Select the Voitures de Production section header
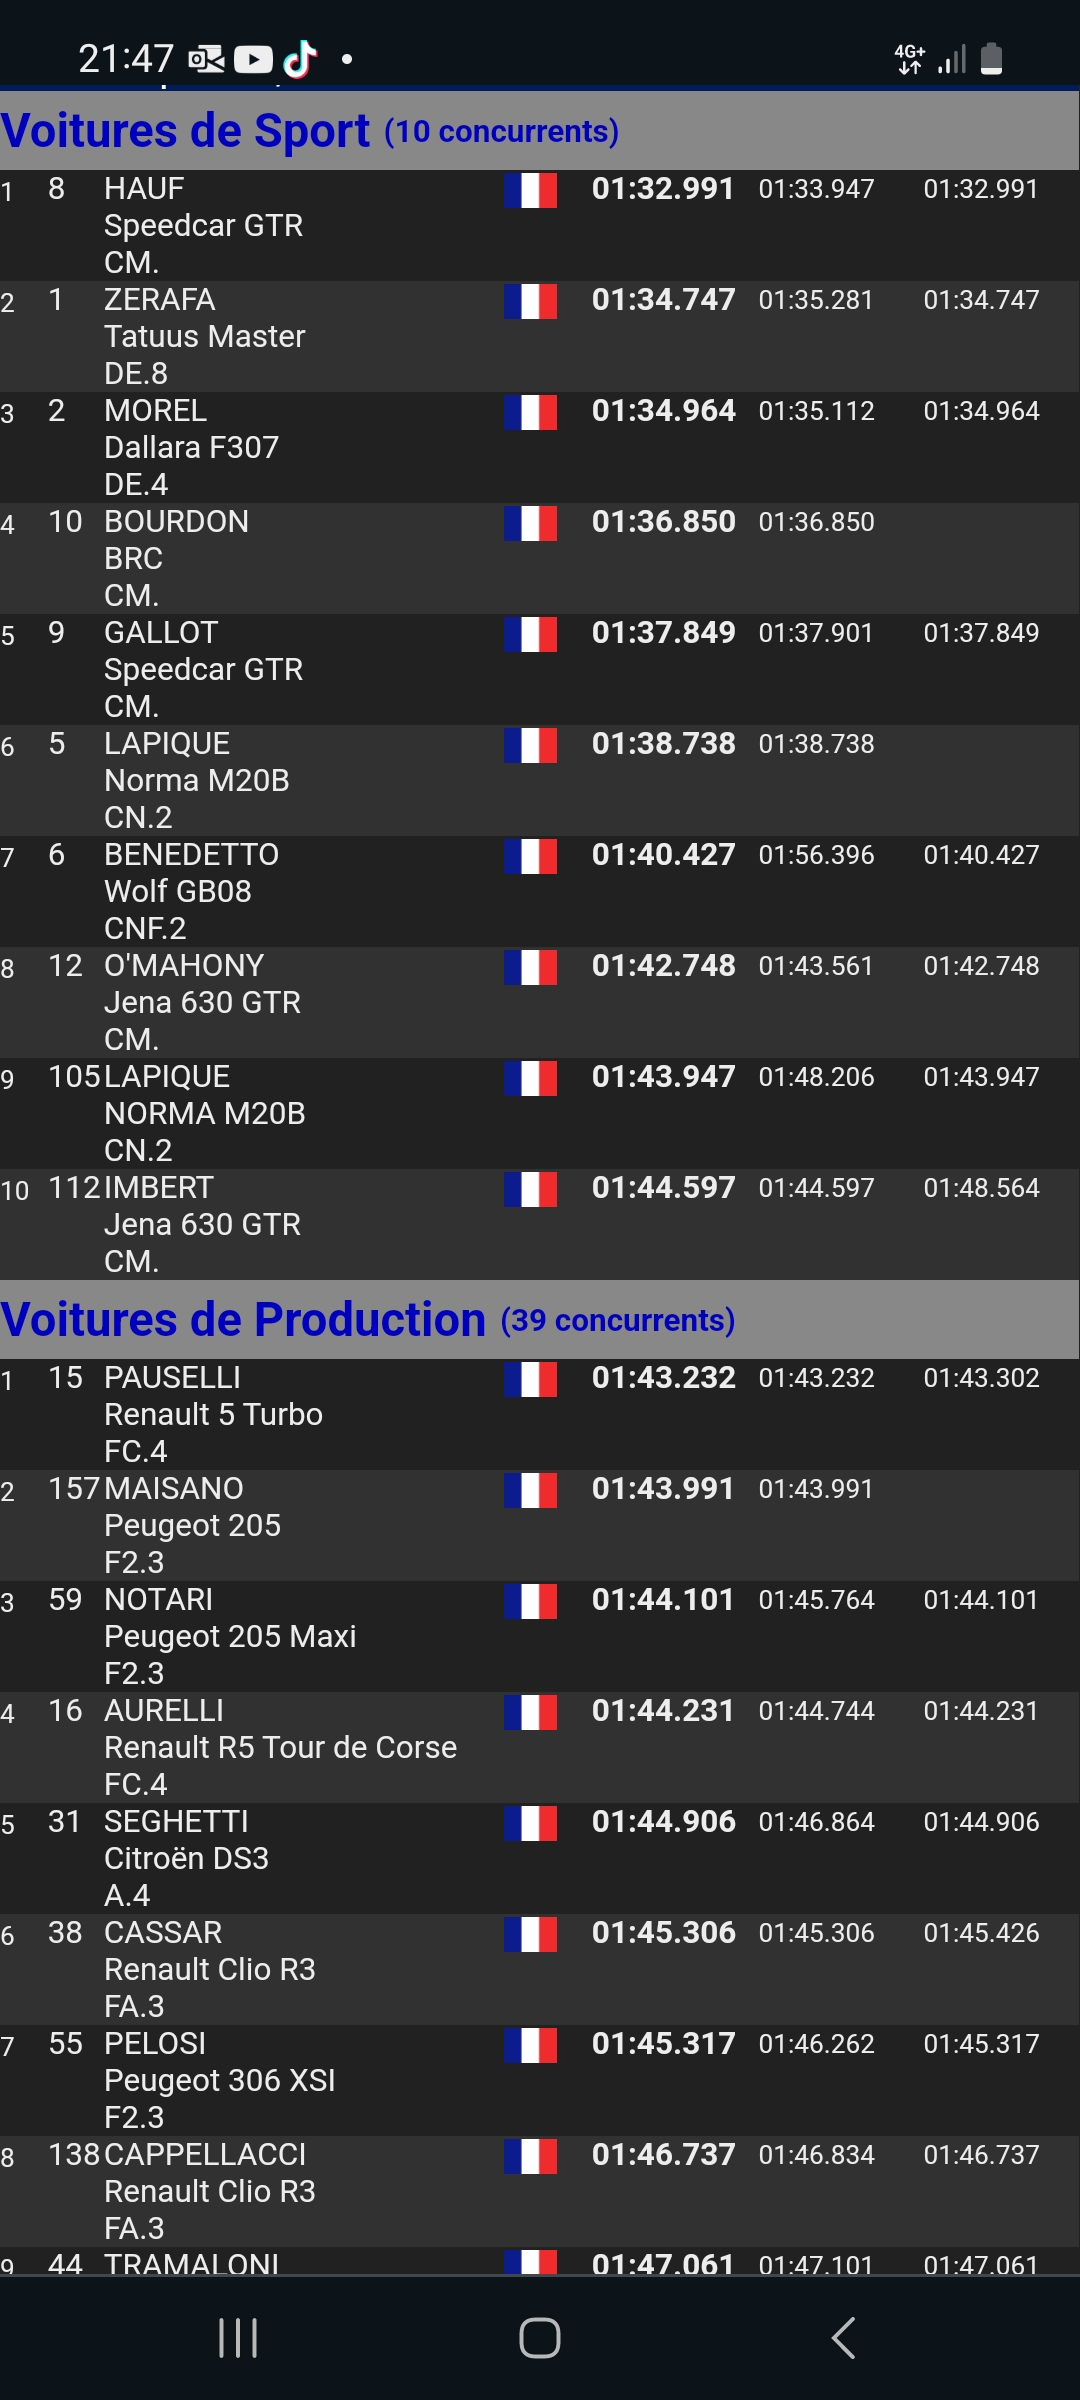 coord(540,1320)
